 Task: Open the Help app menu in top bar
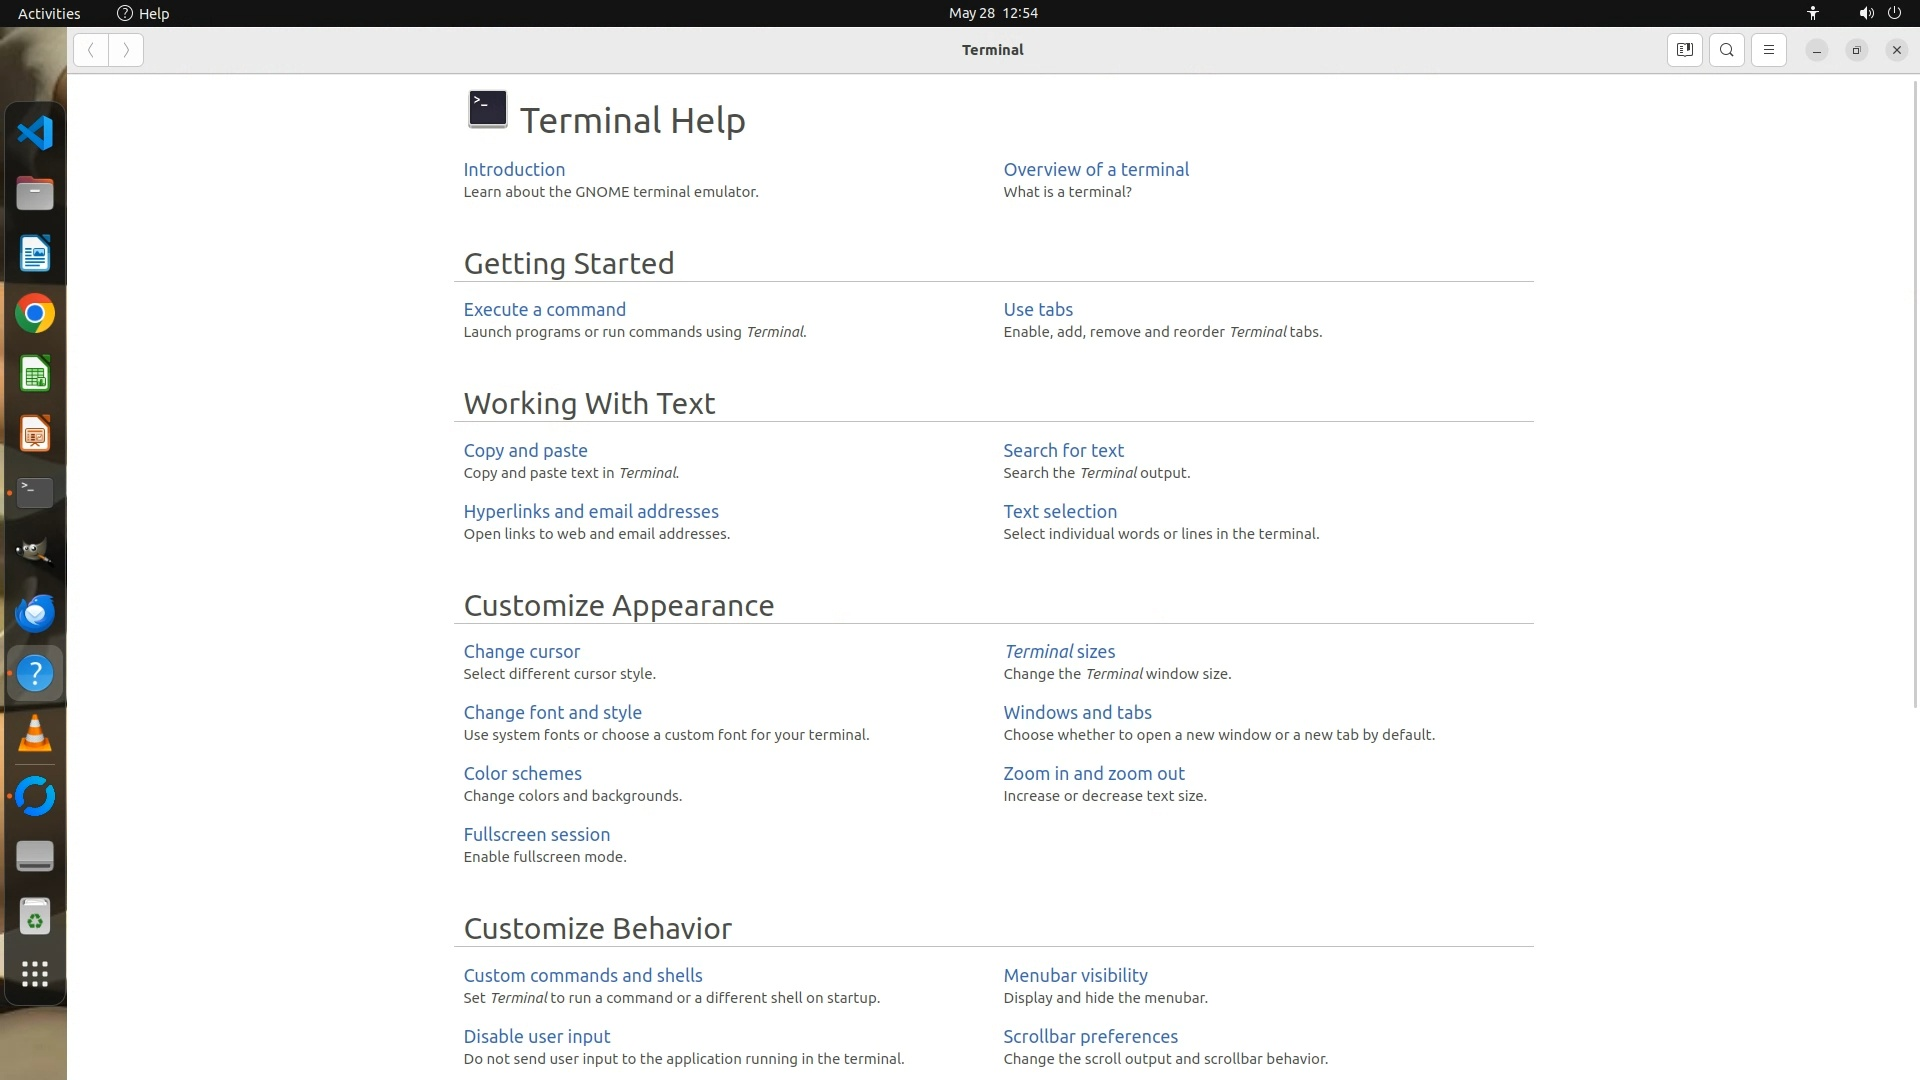point(143,13)
